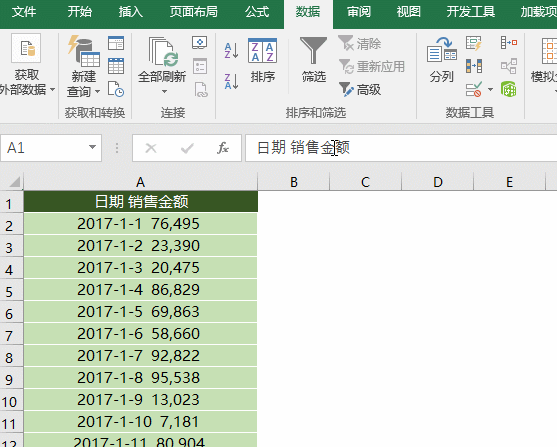Screen dimensions: 557x447
Task: Click the 合并计算 (Consolidate) icon
Action: coord(509,43)
